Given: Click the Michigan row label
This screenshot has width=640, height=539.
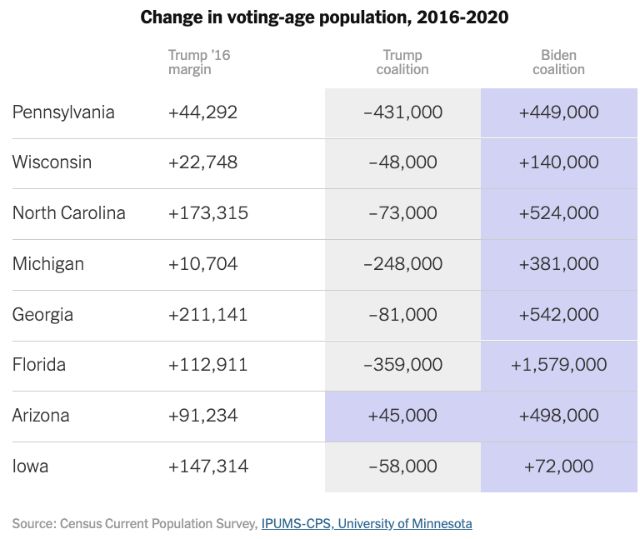Looking at the screenshot, I should 48,264.
